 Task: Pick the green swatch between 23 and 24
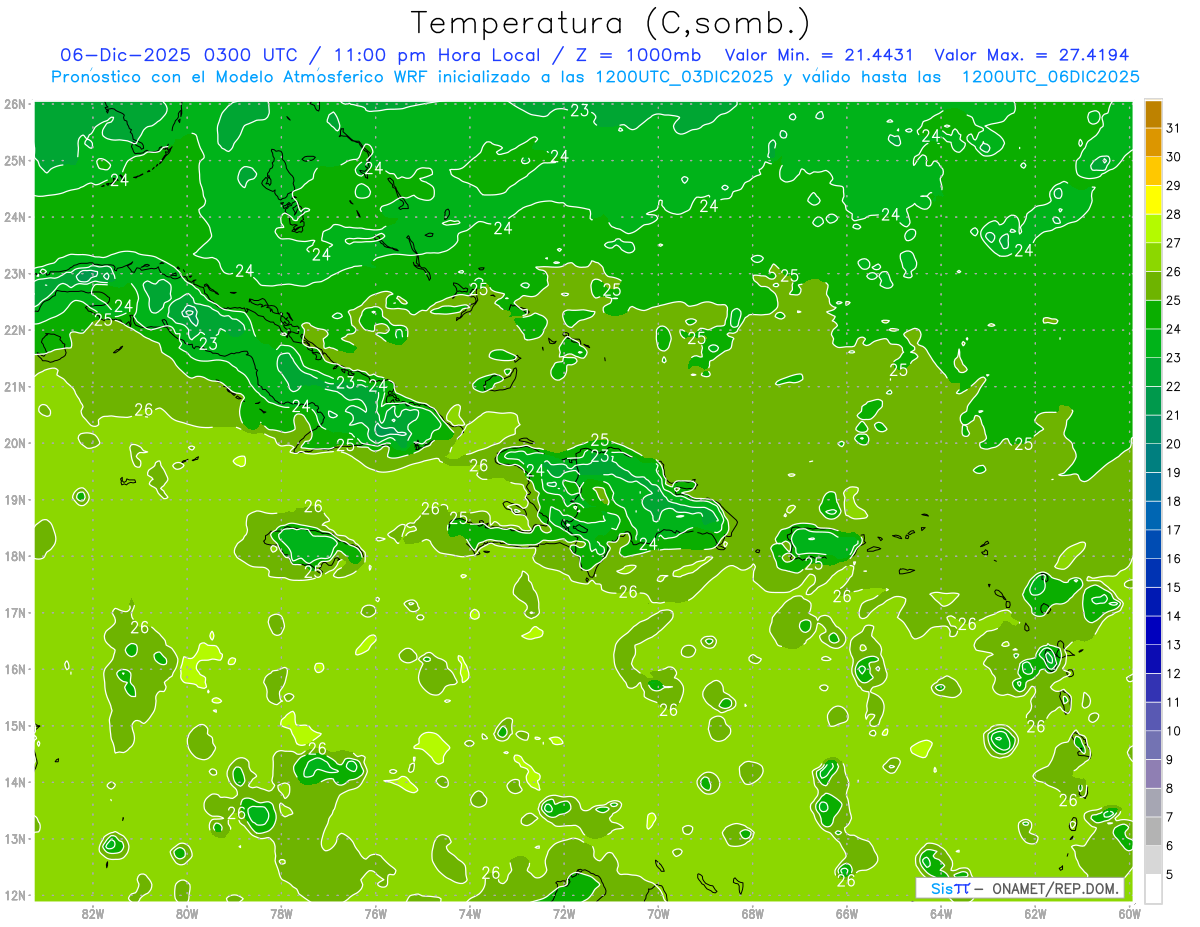[x=1153, y=344]
